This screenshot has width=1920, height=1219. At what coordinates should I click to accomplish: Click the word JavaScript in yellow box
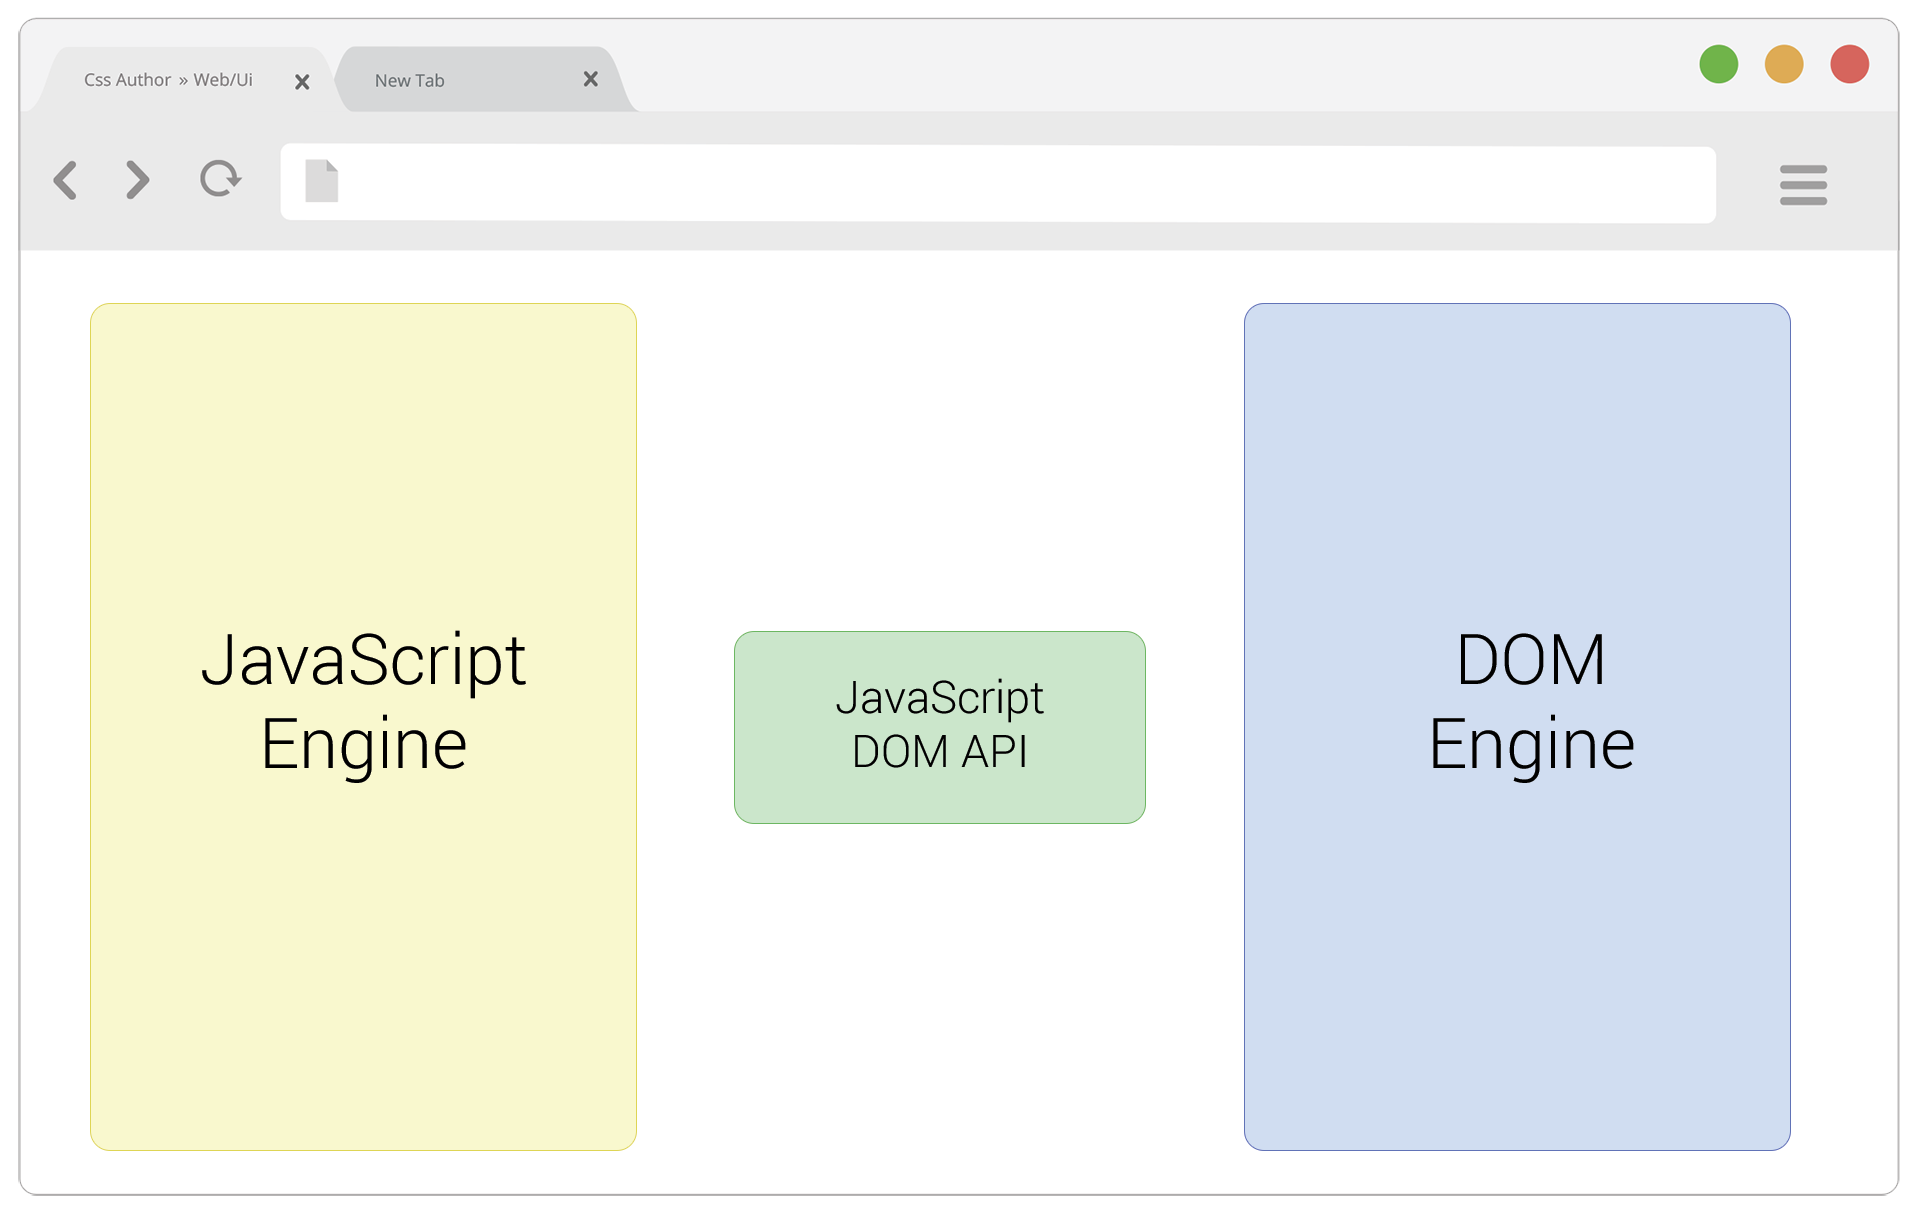click(x=363, y=660)
